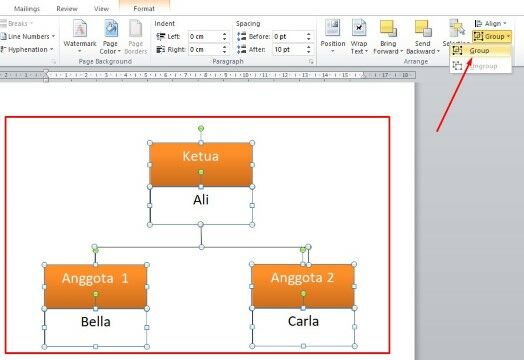This screenshot has width=524, height=360.
Task: Select the Anggota 1 orange shape
Action: pyautogui.click(x=96, y=286)
